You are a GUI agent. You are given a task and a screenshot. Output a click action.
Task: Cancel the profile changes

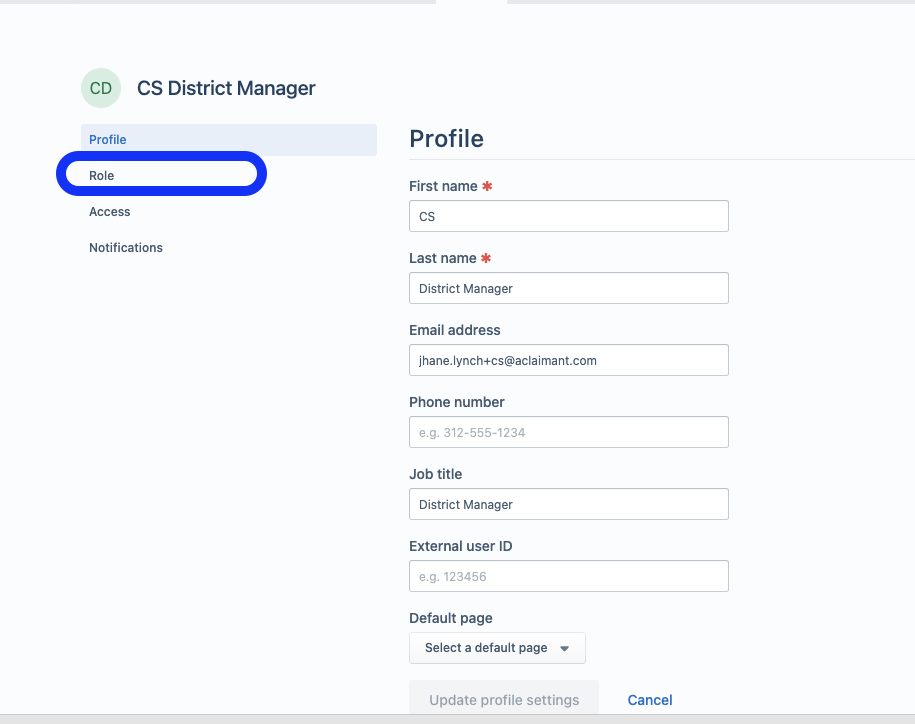[649, 700]
